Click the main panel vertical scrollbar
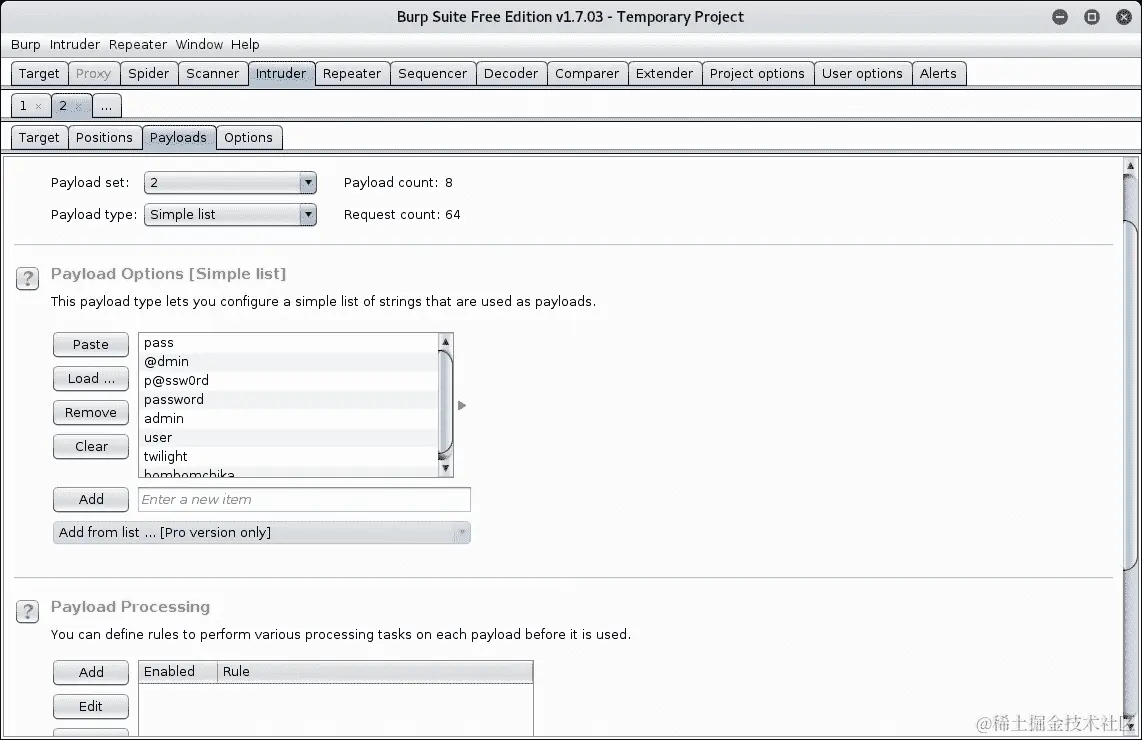Viewport: 1142px width, 740px height. pyautogui.click(x=1130, y=393)
